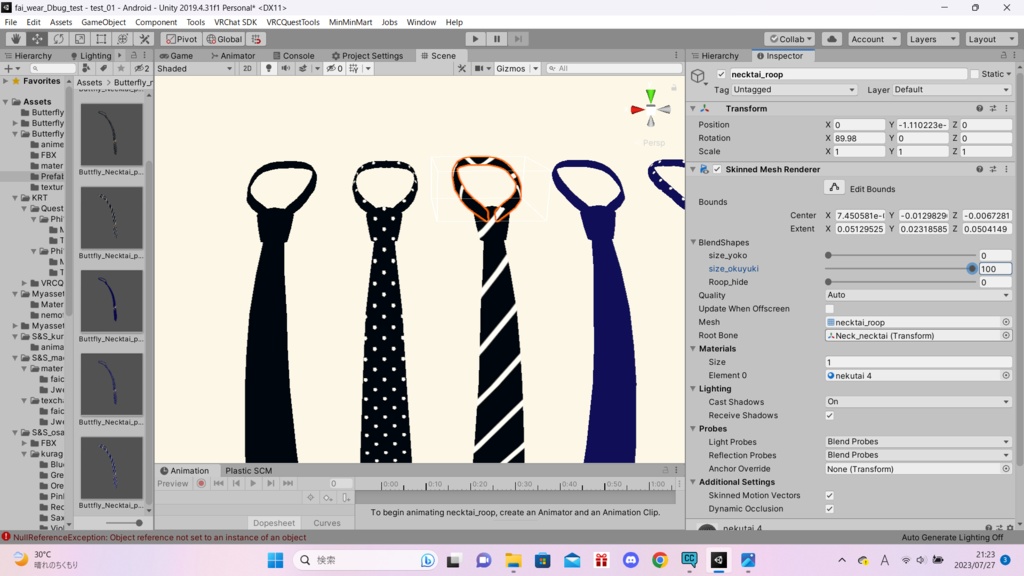The image size is (1024, 576).
Task: Toggle scene lighting bulb icon
Action: click(x=268, y=69)
